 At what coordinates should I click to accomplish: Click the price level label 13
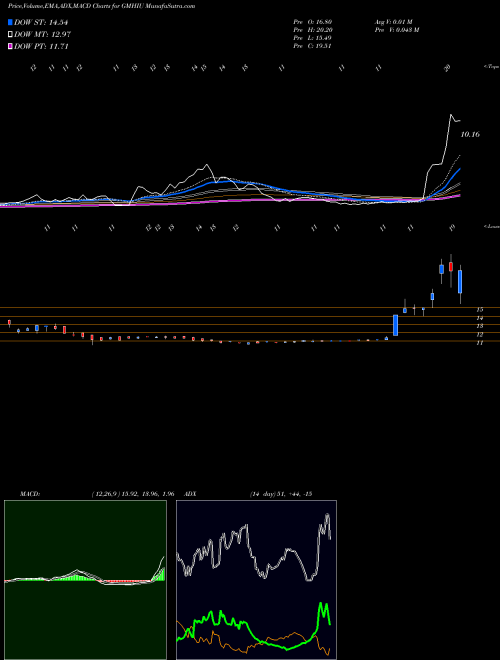(480, 326)
